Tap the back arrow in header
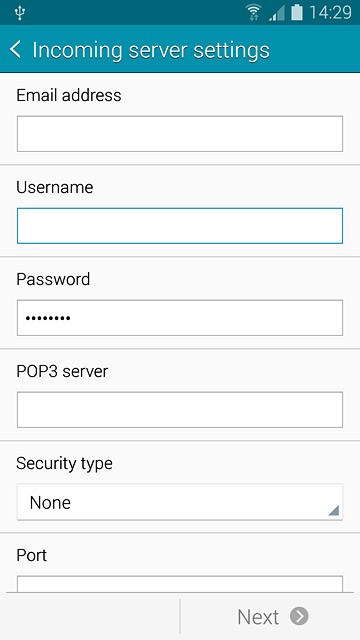This screenshot has height=640, width=360. [15, 49]
